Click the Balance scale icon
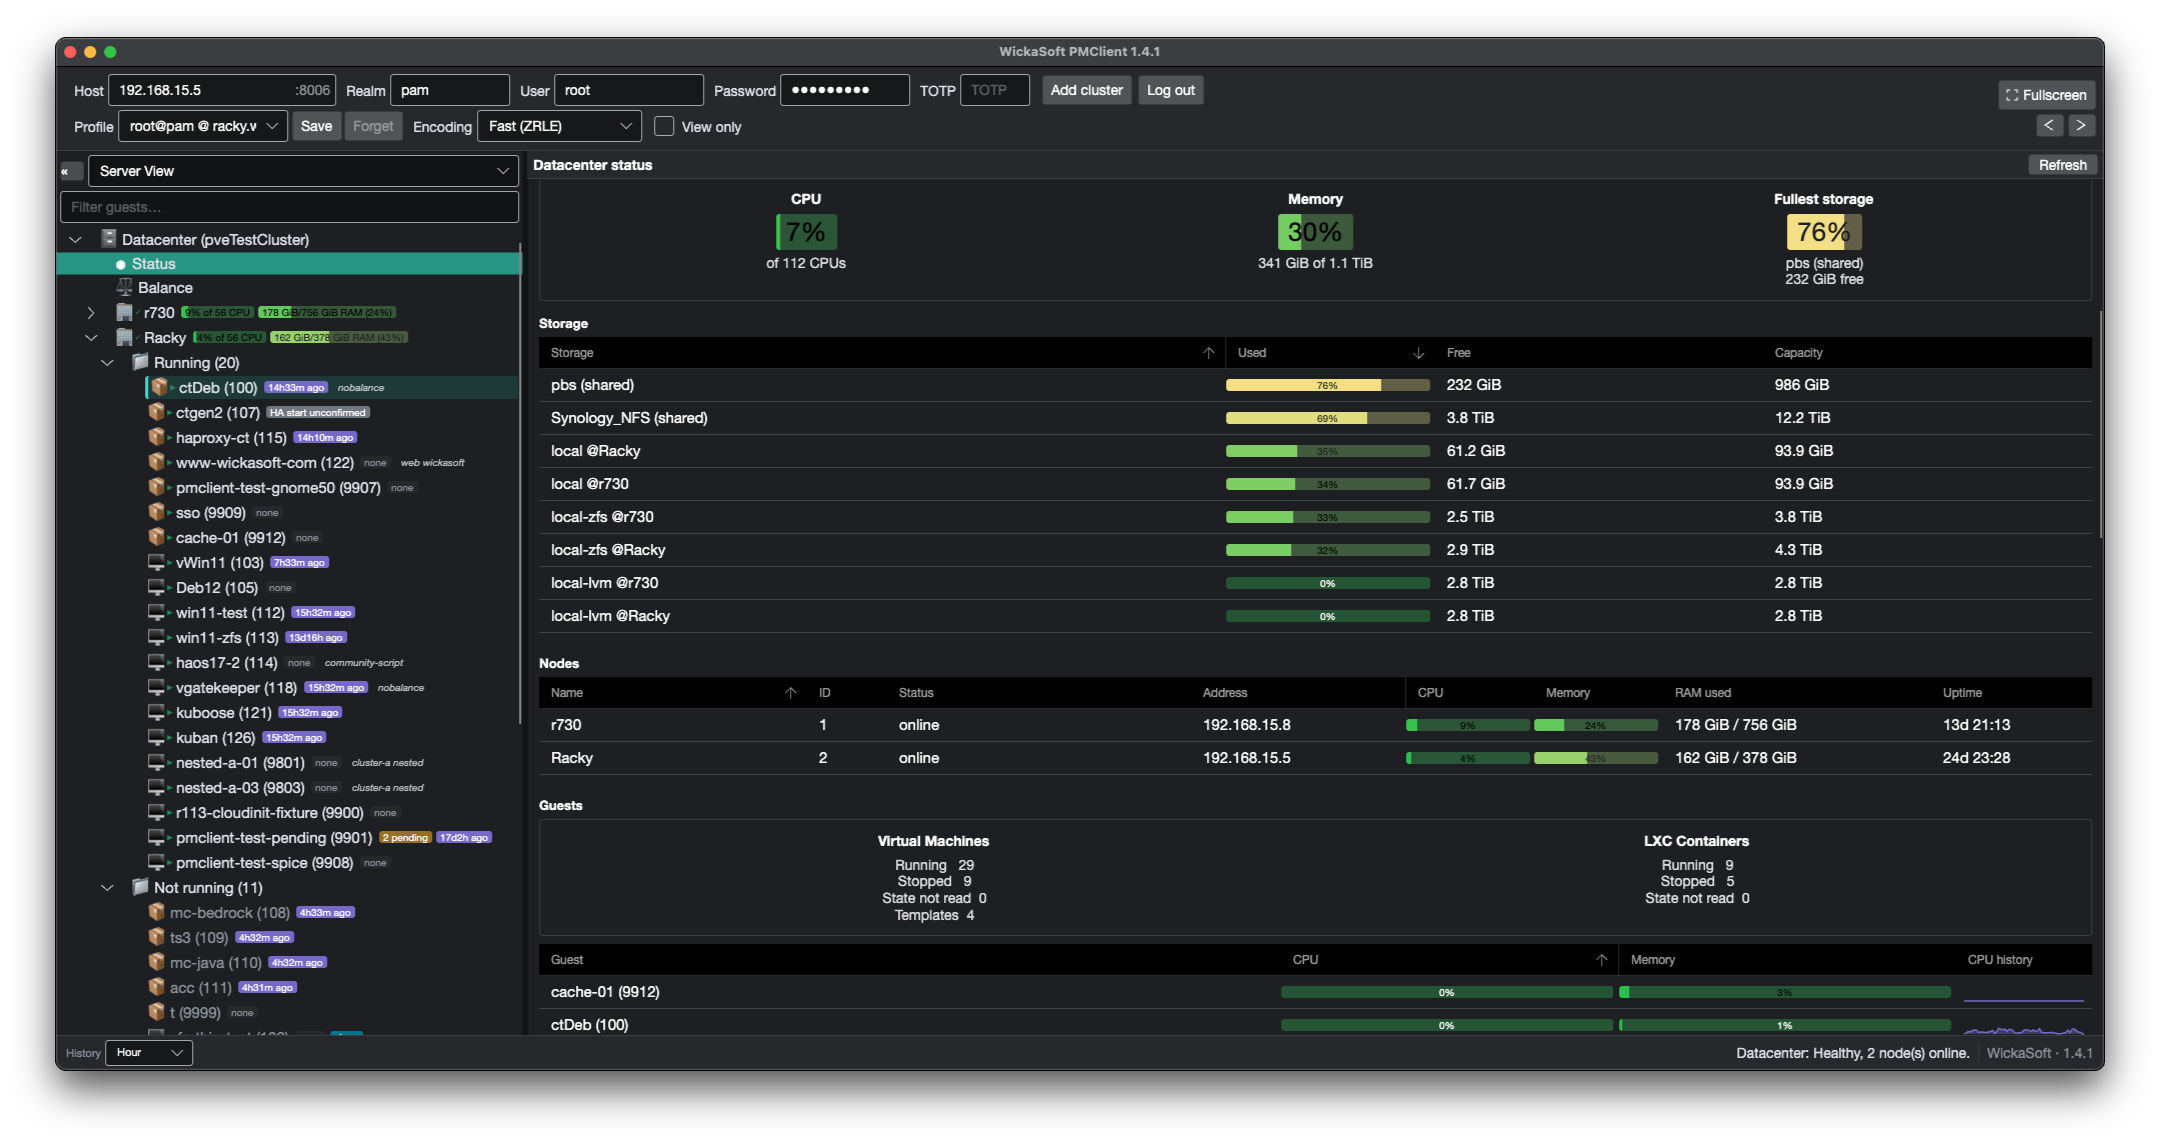2160x1144 pixels. (125, 287)
